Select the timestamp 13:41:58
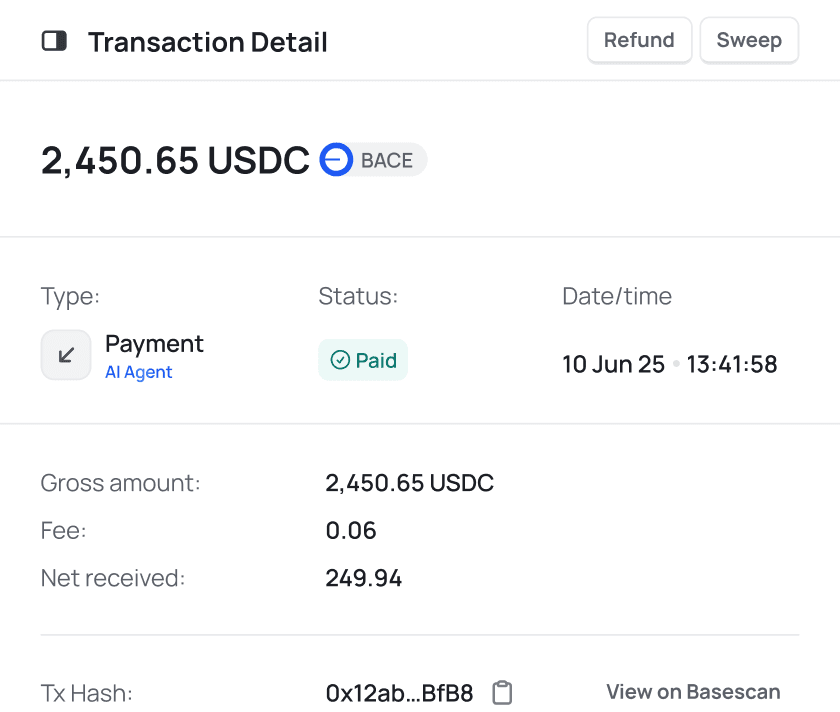Viewport: 840px width, 712px height. coord(732,364)
